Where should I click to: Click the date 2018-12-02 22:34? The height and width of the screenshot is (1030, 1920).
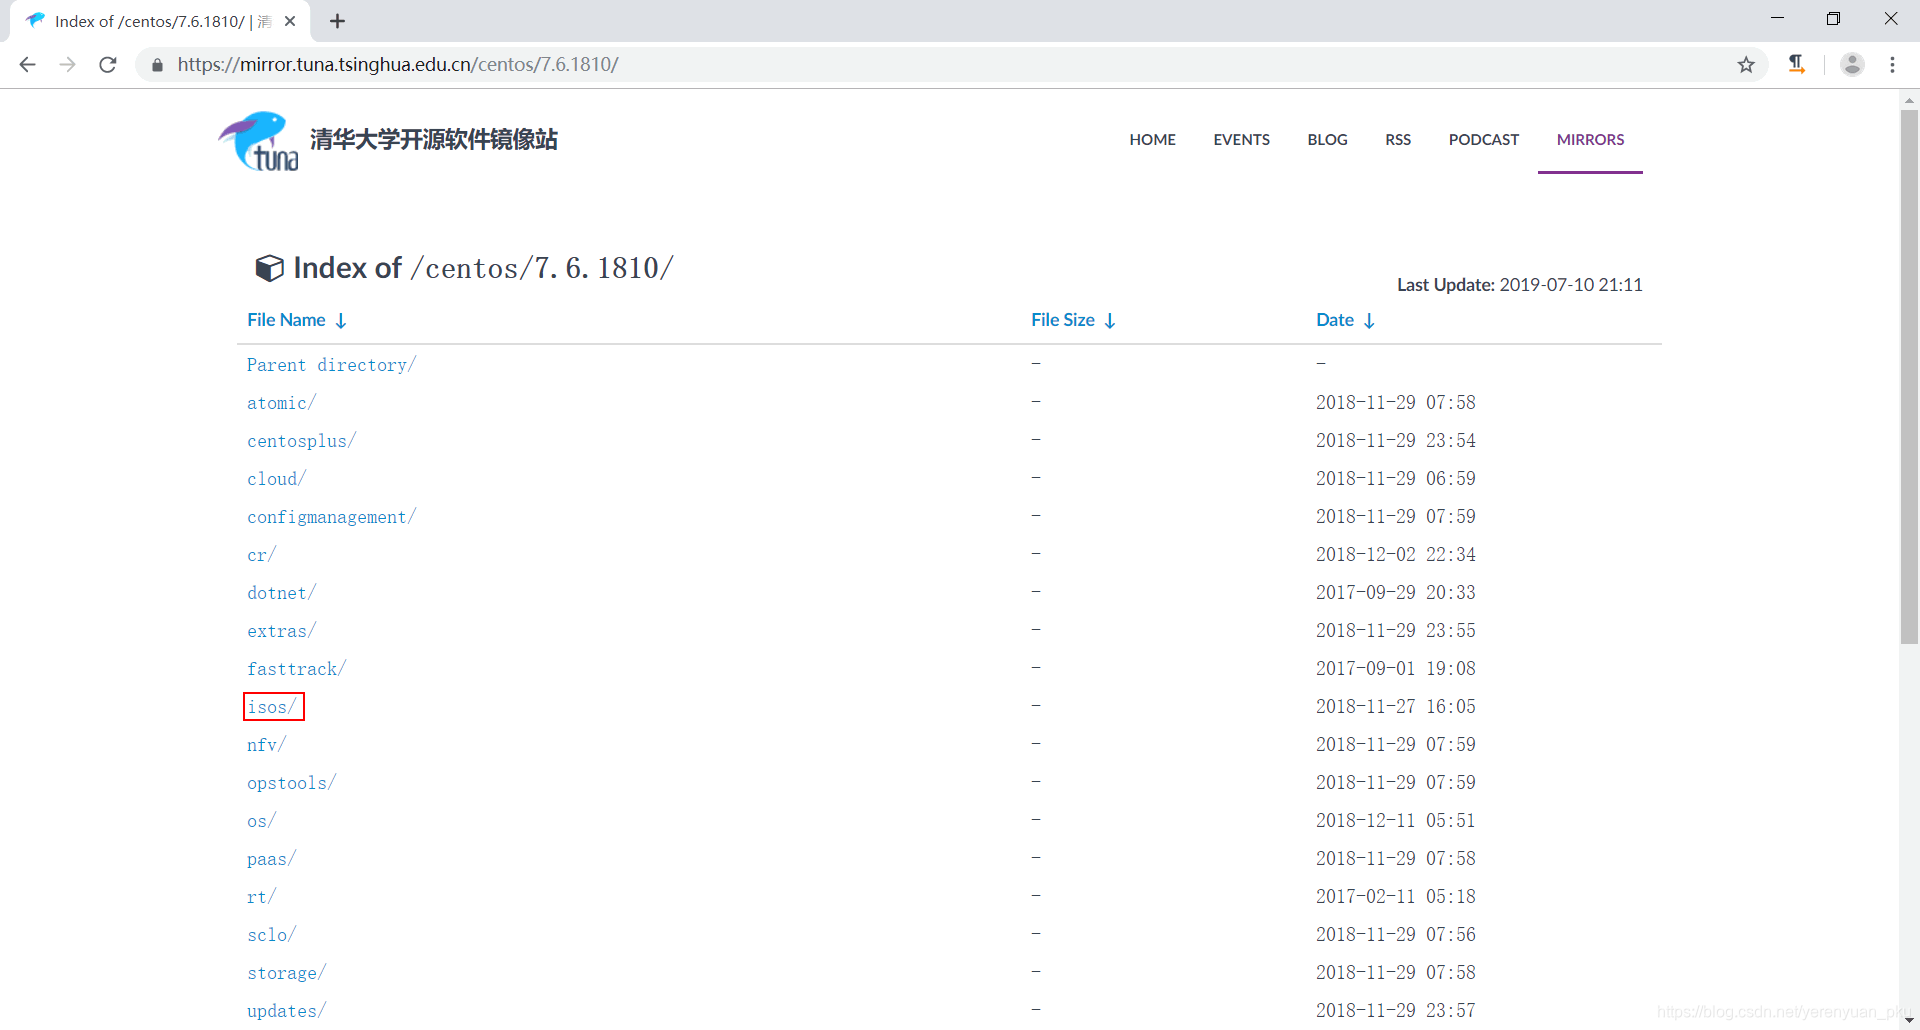pos(1395,555)
